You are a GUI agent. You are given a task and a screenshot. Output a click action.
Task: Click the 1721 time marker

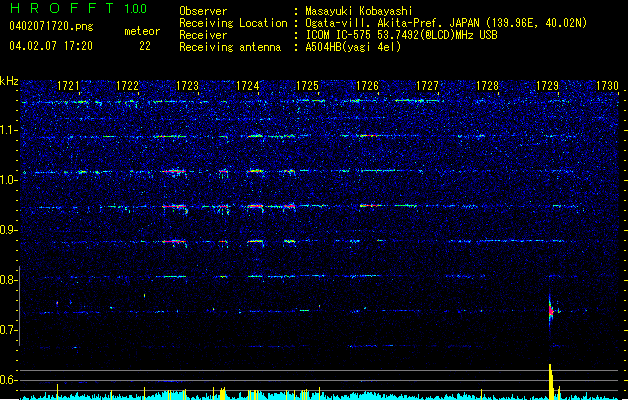pos(68,86)
